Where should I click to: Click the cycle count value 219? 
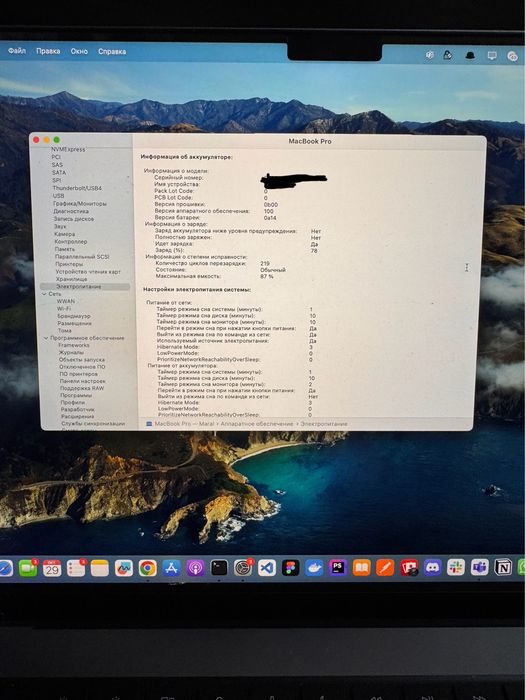(x=265, y=263)
